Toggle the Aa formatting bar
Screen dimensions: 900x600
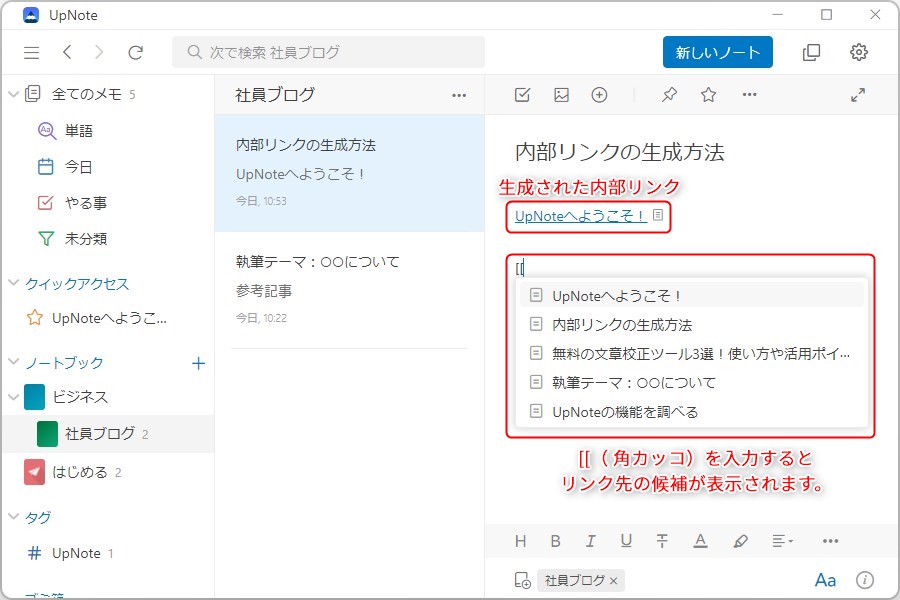pos(825,580)
